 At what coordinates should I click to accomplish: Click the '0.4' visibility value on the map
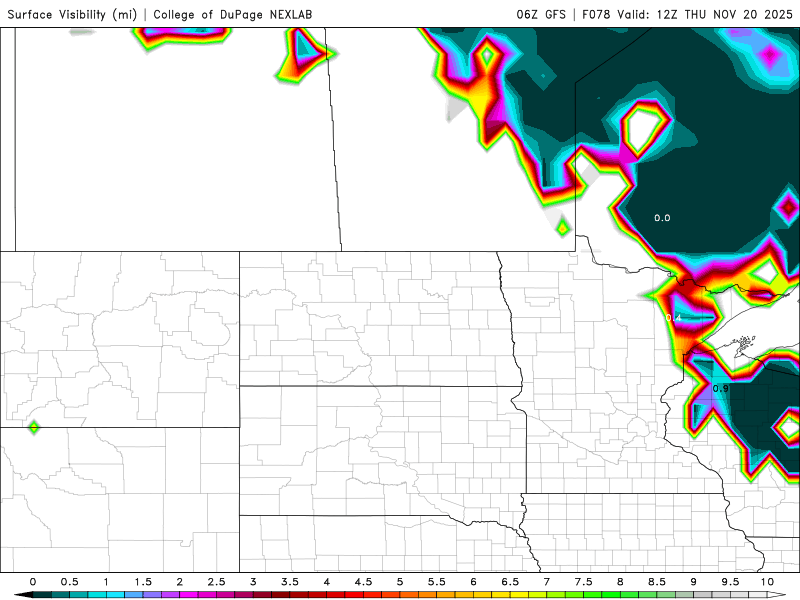tap(673, 317)
